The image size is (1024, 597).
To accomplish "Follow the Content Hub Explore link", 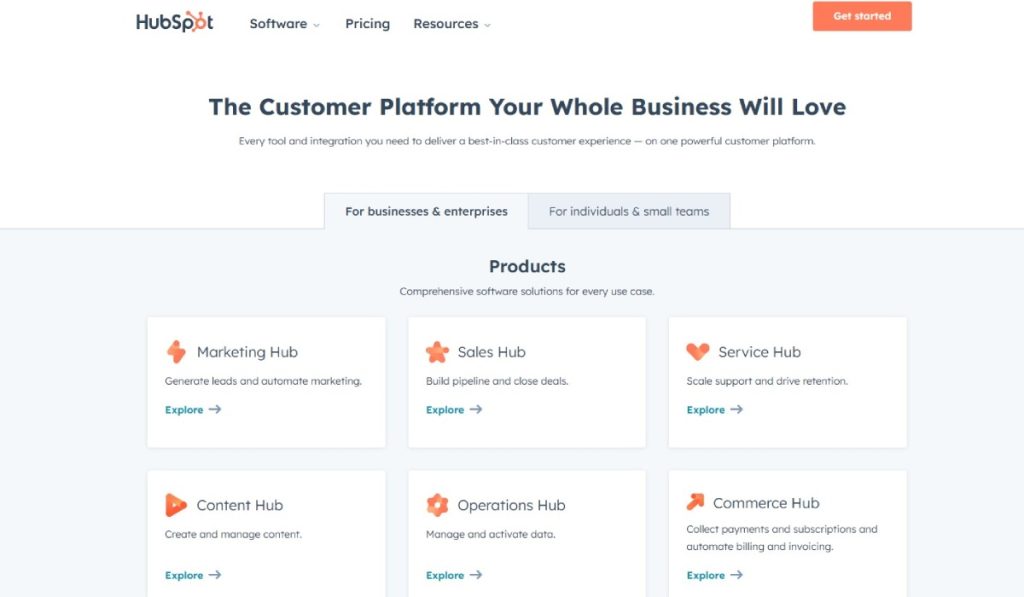I will [184, 576].
